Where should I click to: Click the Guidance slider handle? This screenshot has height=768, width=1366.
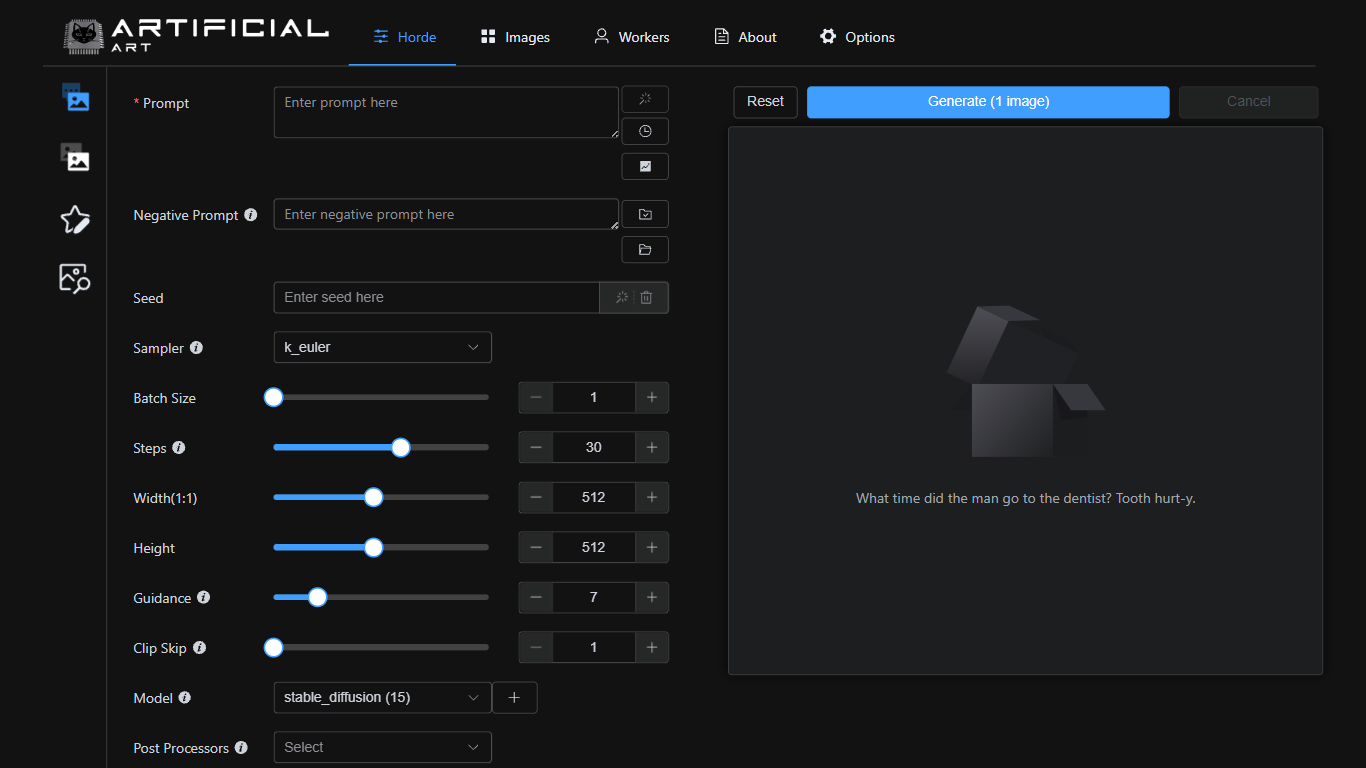pyautogui.click(x=317, y=597)
